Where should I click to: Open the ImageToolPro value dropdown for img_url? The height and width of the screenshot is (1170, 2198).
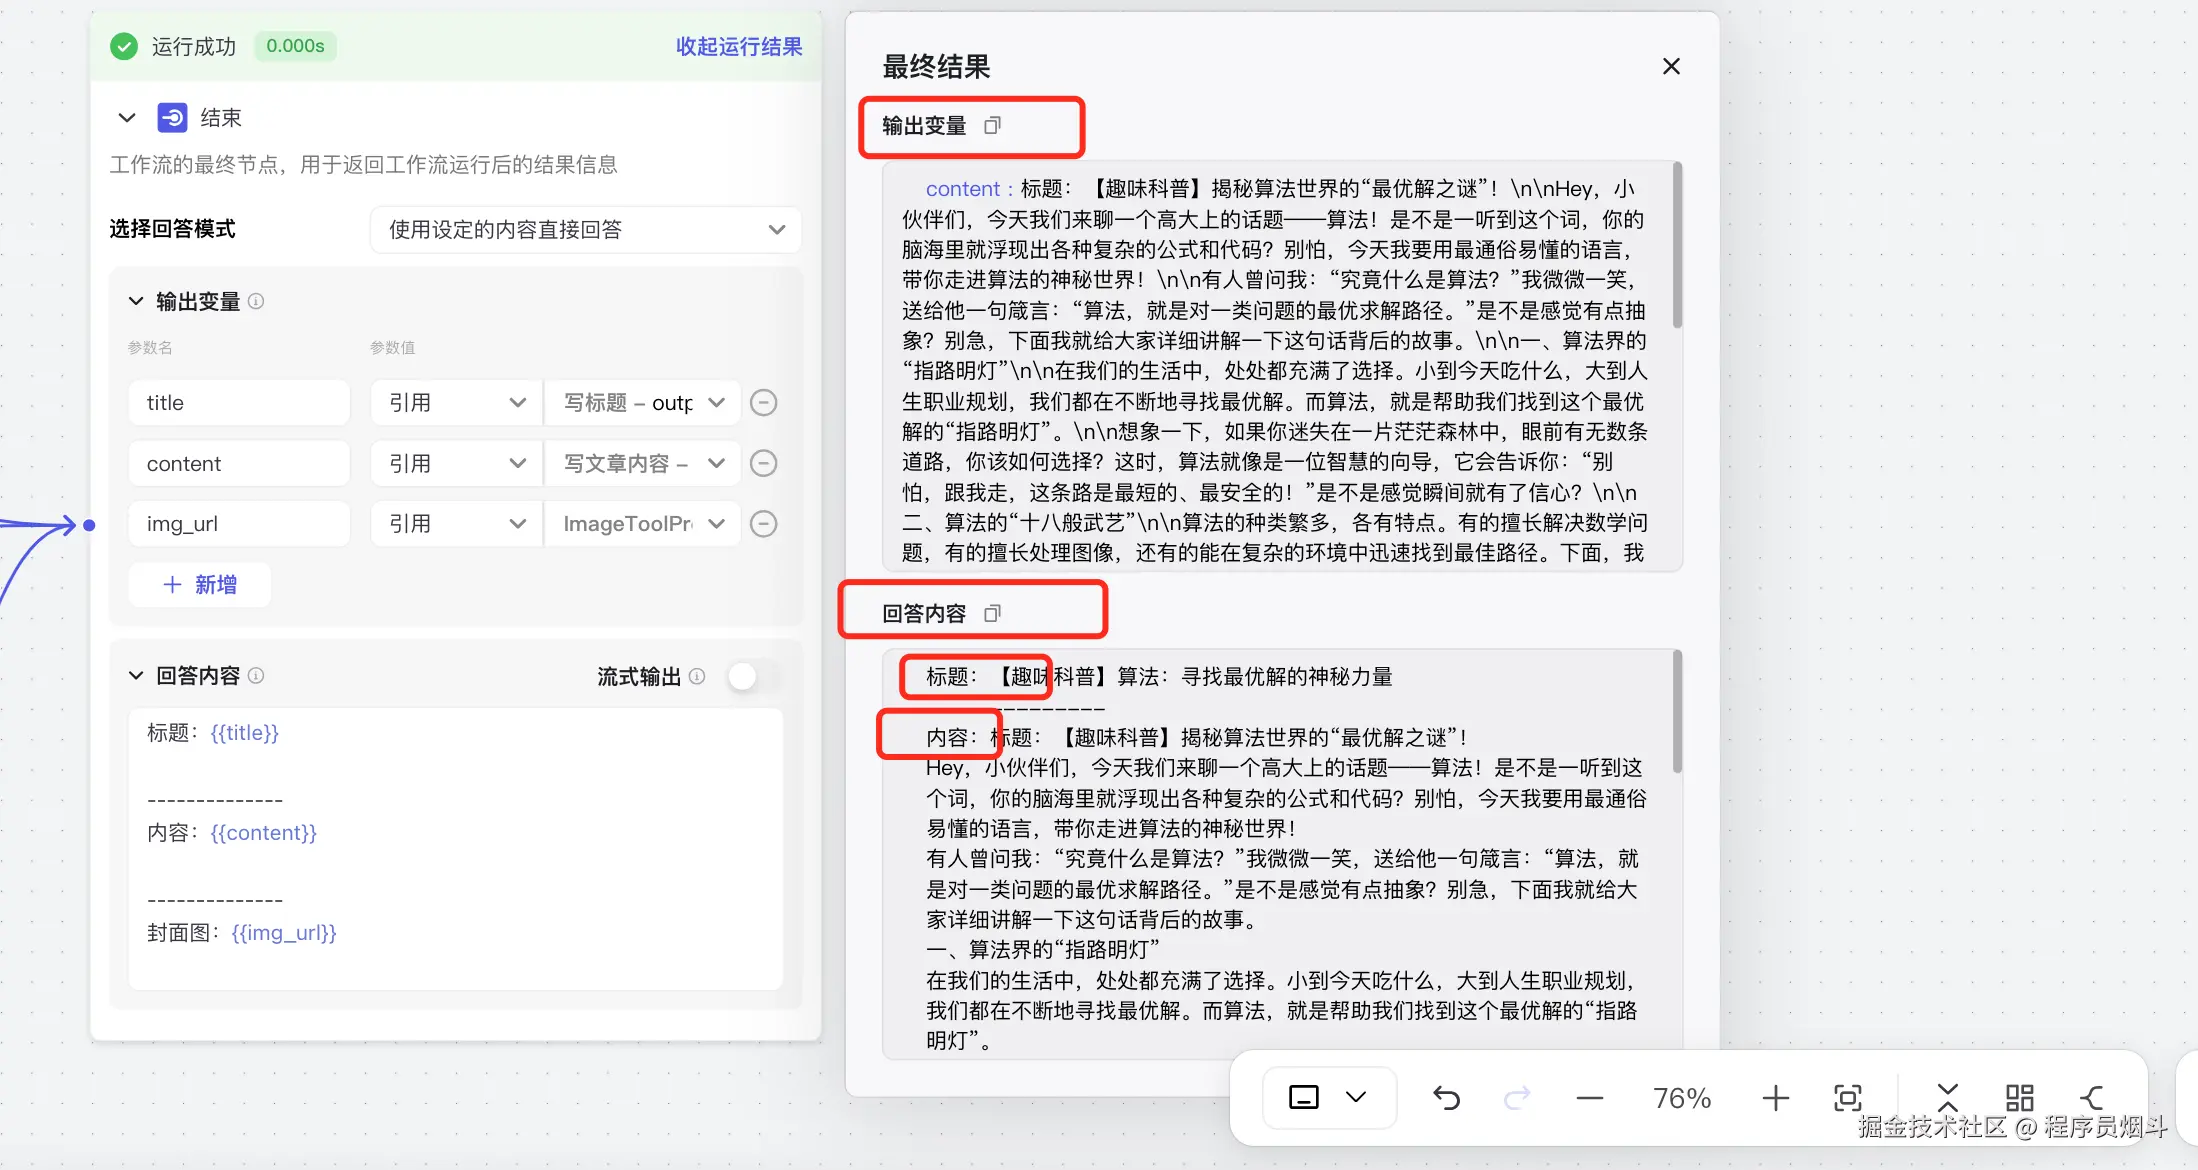(x=642, y=524)
